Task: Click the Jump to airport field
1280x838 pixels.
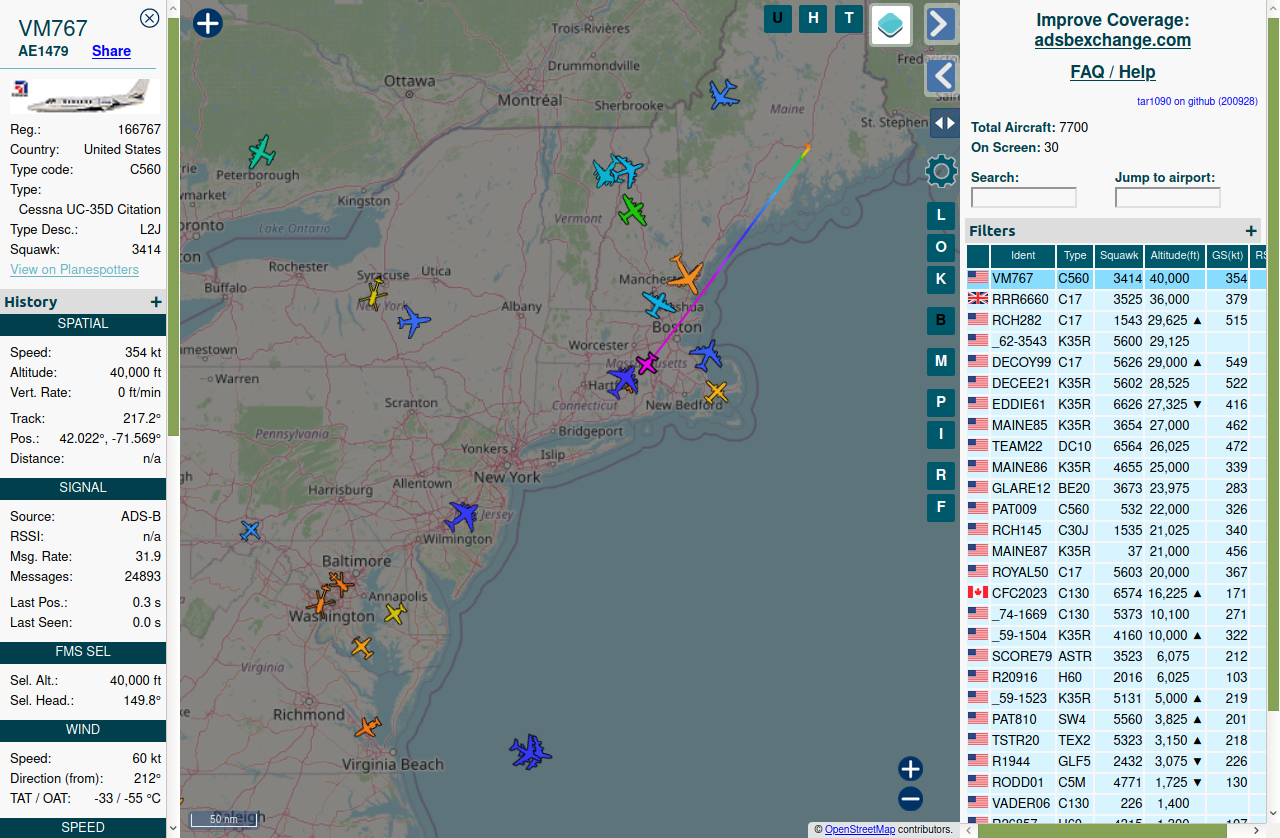Action: (1168, 197)
